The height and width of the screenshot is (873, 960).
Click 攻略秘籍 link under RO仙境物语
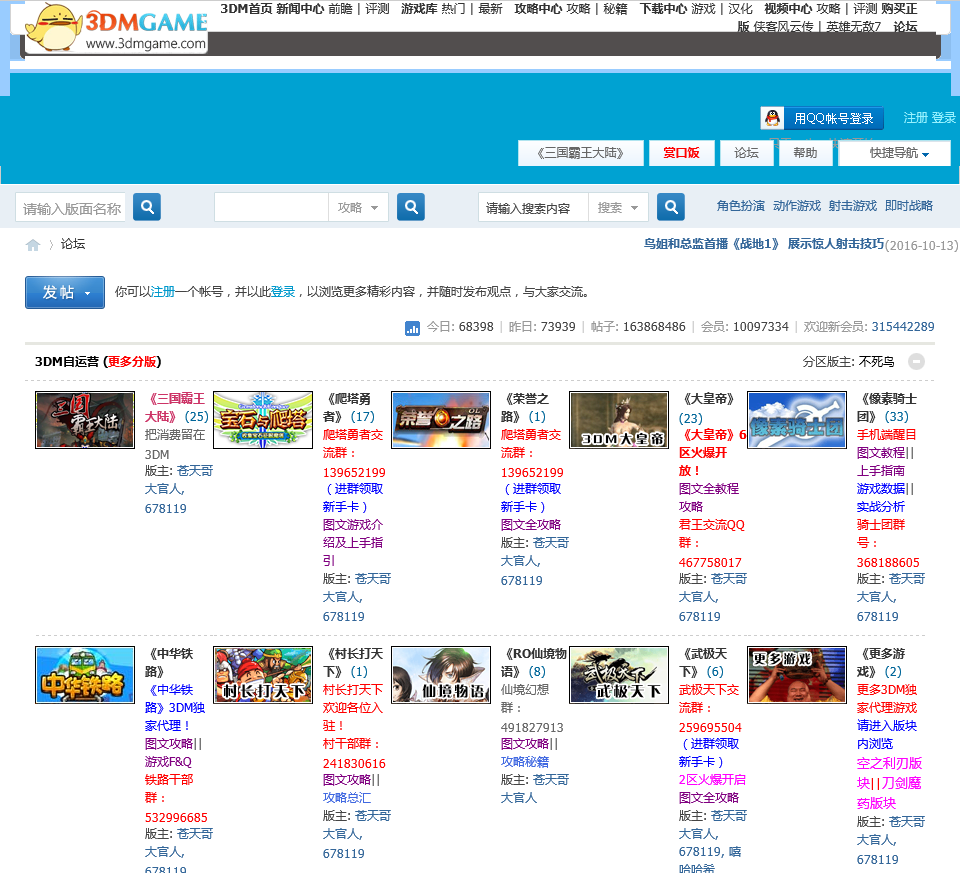[x=525, y=762]
